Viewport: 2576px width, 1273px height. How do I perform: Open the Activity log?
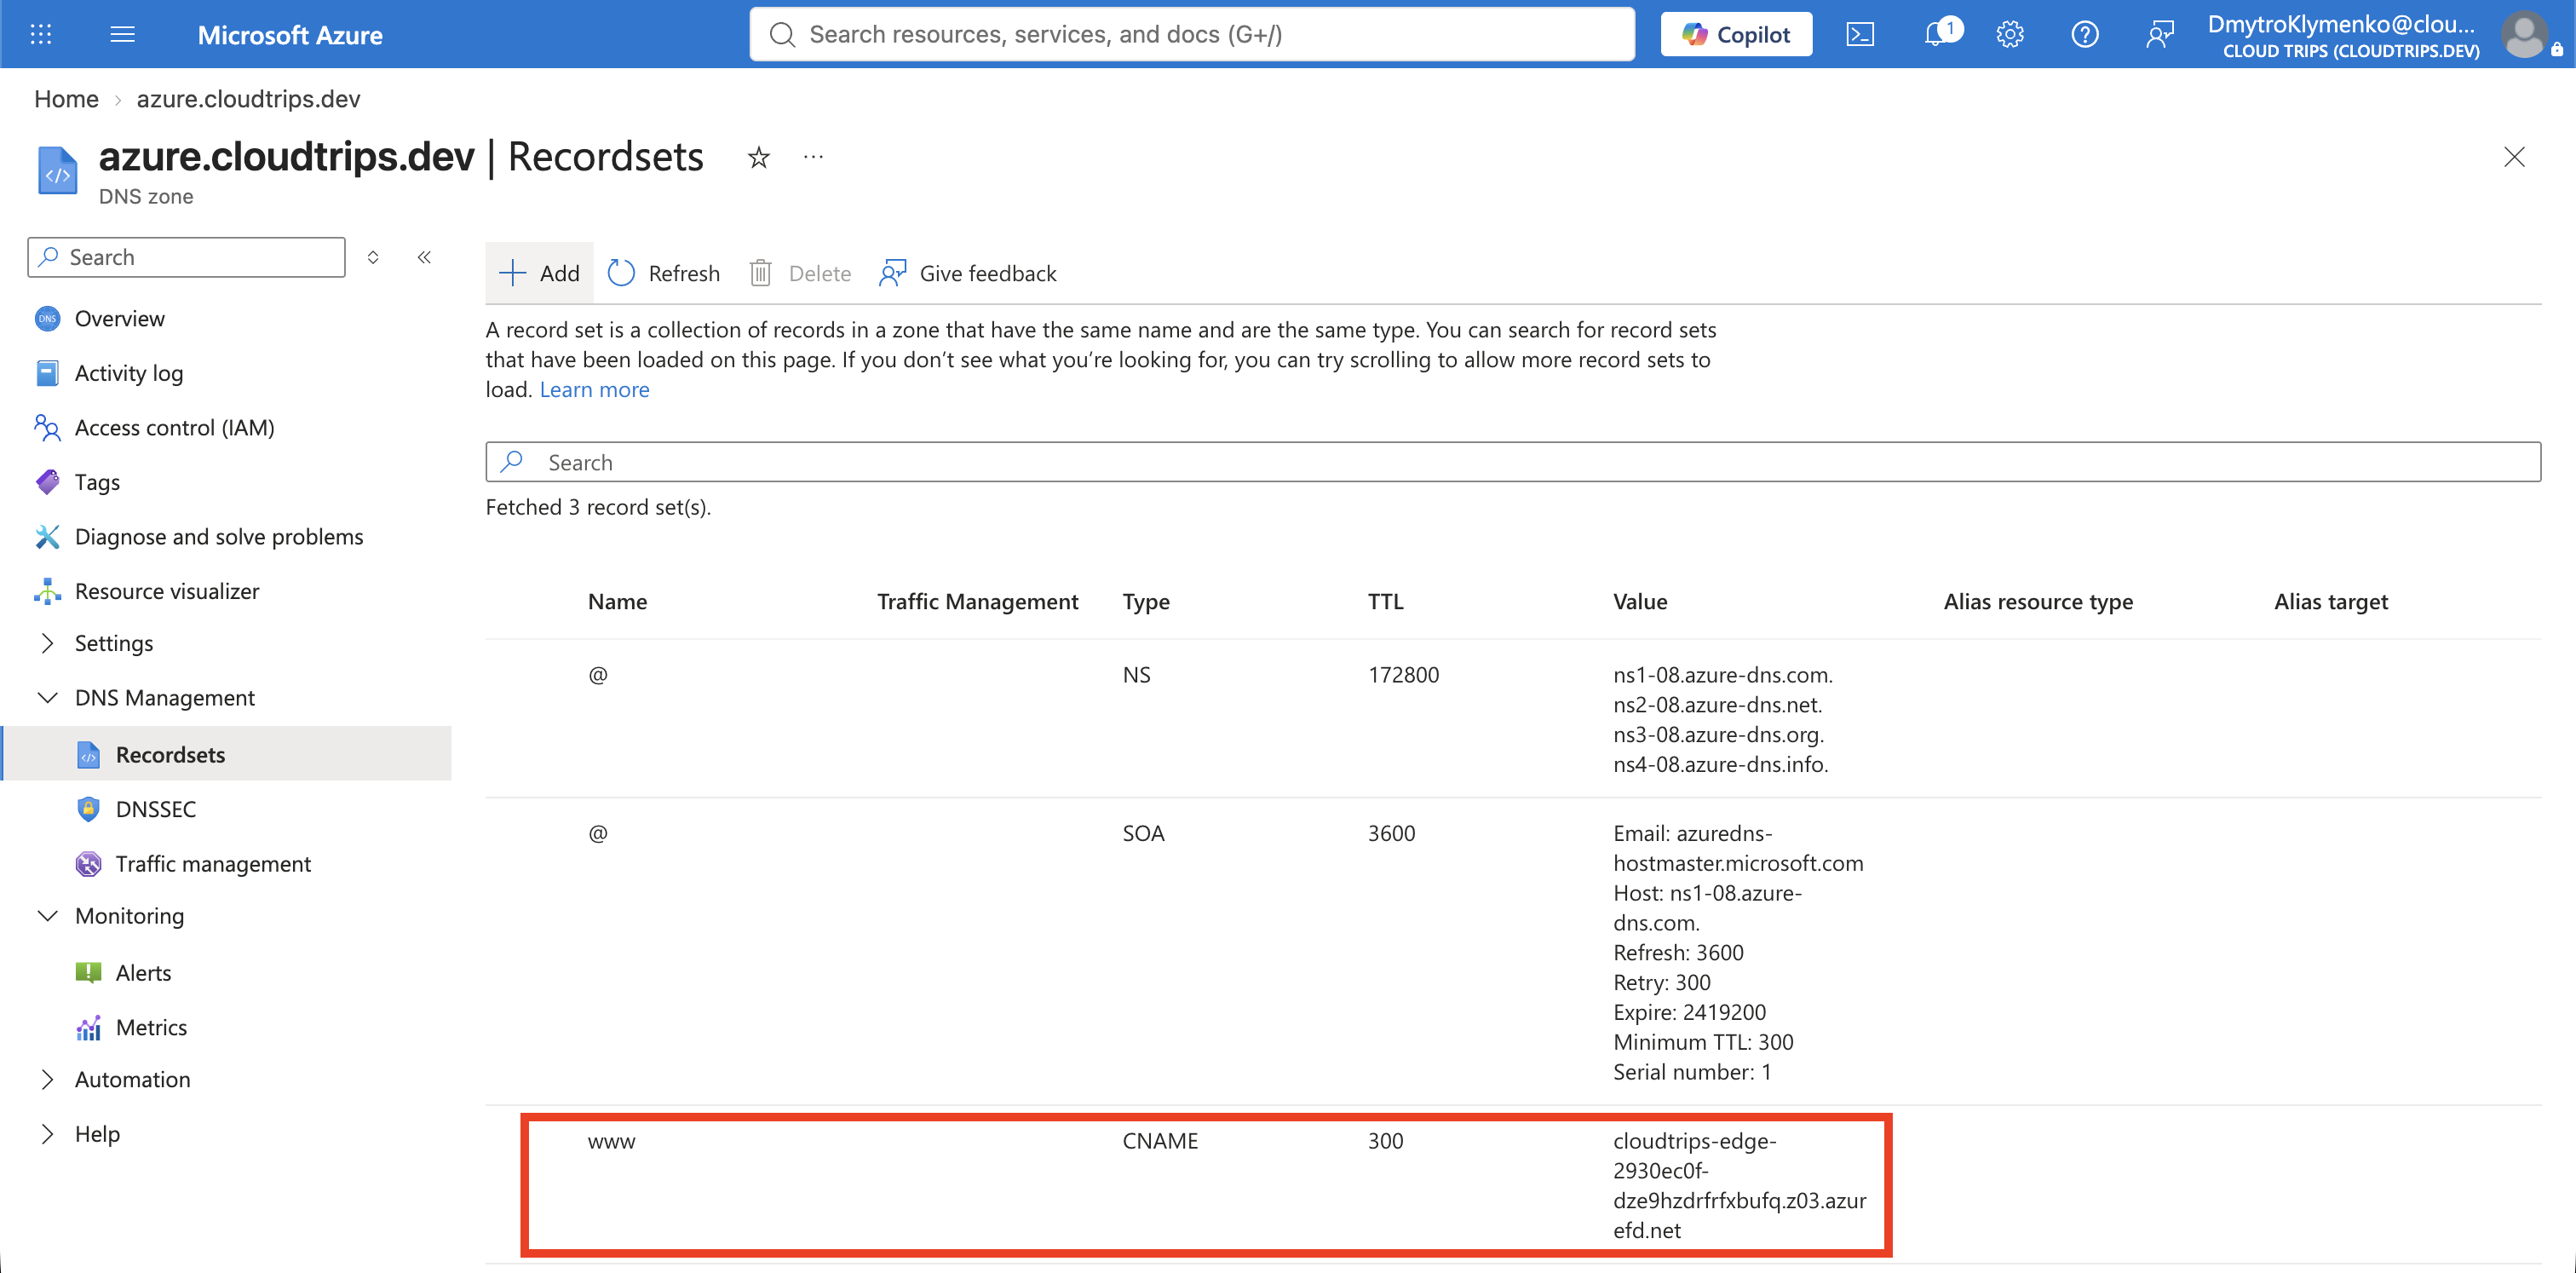(x=129, y=373)
